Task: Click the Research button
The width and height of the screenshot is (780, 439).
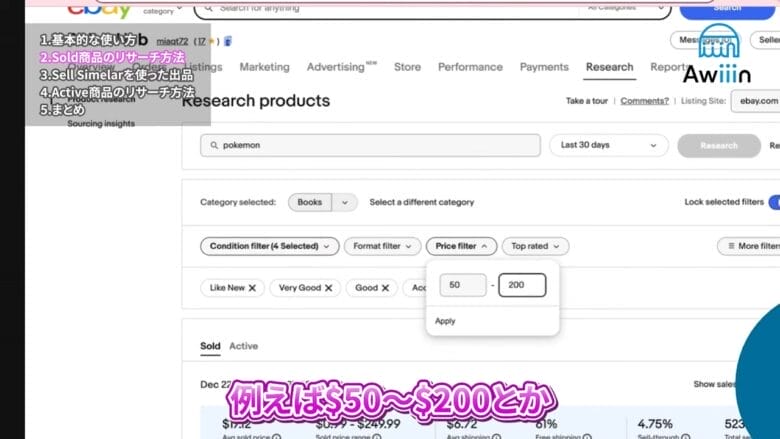Action: coord(719,146)
